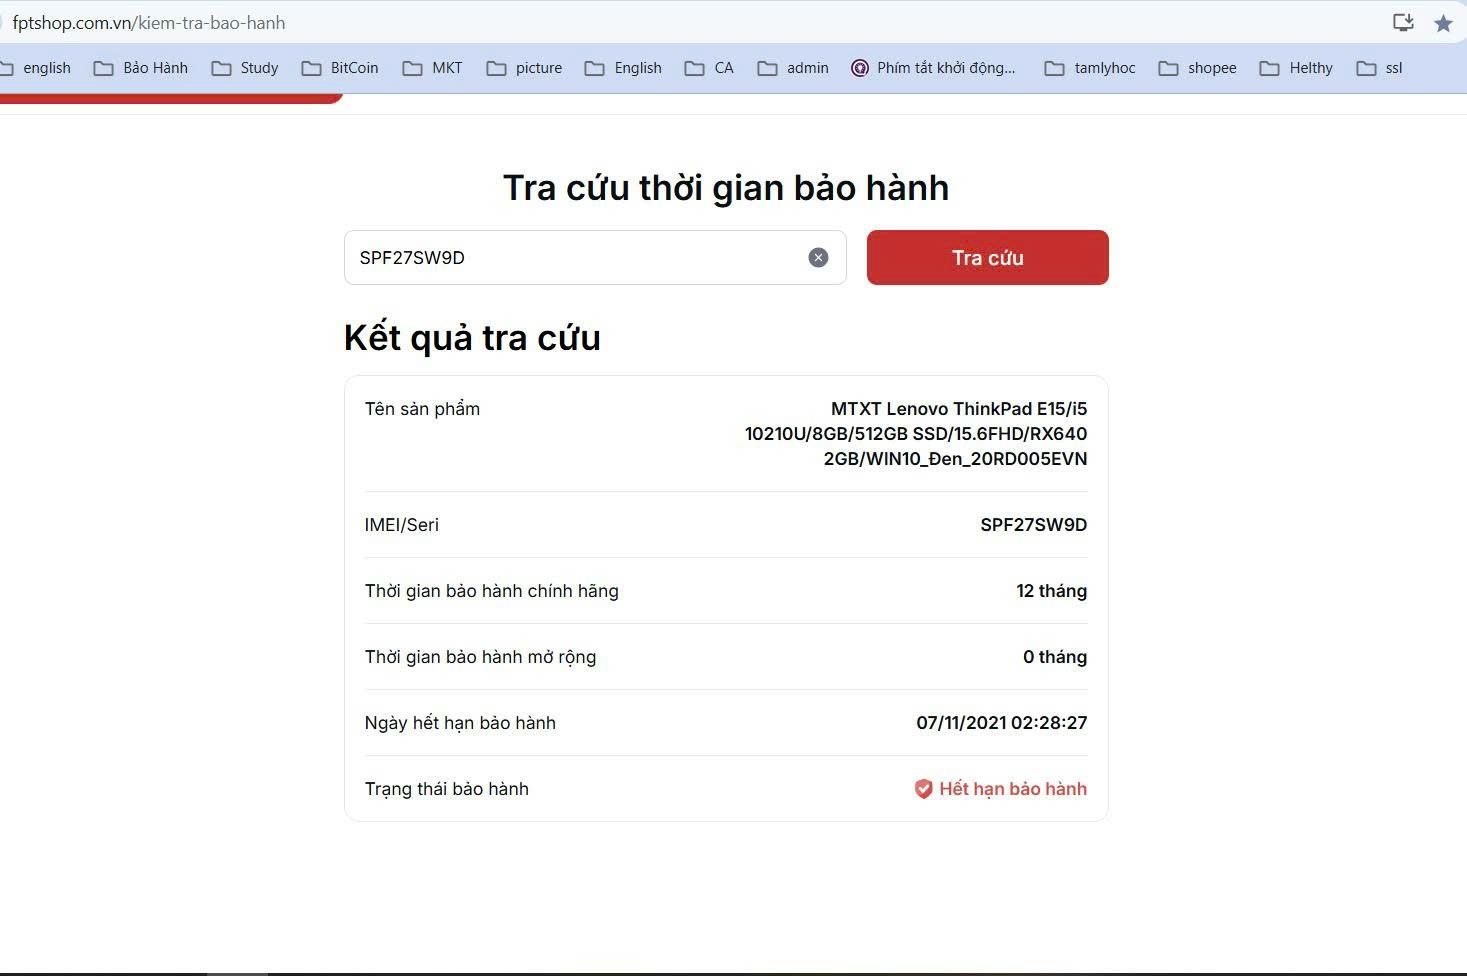1467x976 pixels.
Task: Clear the serial number search field
Action: pyautogui.click(x=818, y=258)
